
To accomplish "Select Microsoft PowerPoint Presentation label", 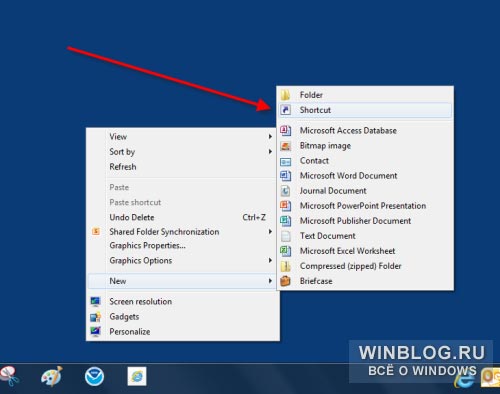I will click(363, 206).
